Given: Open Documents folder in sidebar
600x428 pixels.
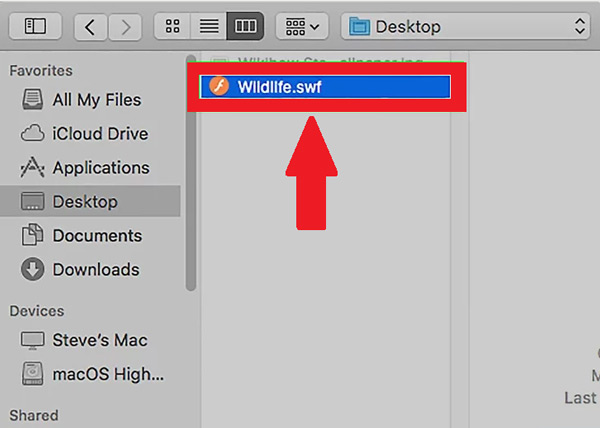Looking at the screenshot, I should click(x=97, y=236).
